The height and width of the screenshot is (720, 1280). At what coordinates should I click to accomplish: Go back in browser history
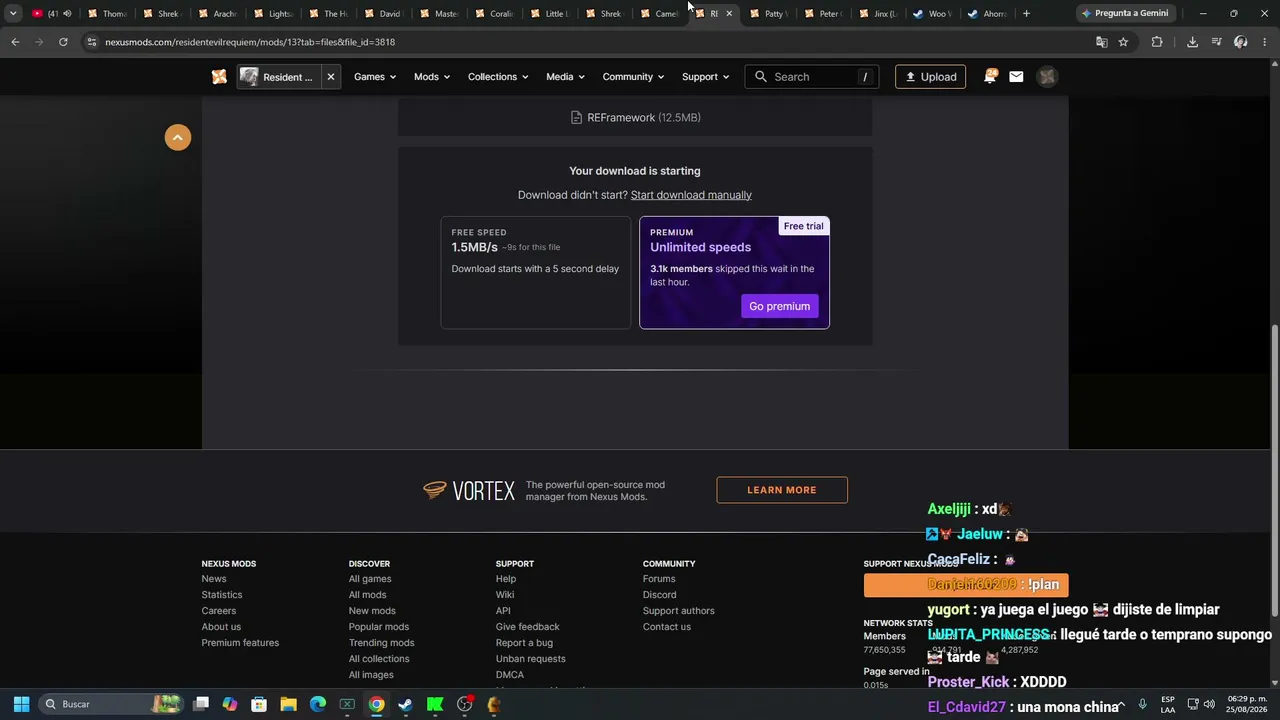click(x=15, y=42)
